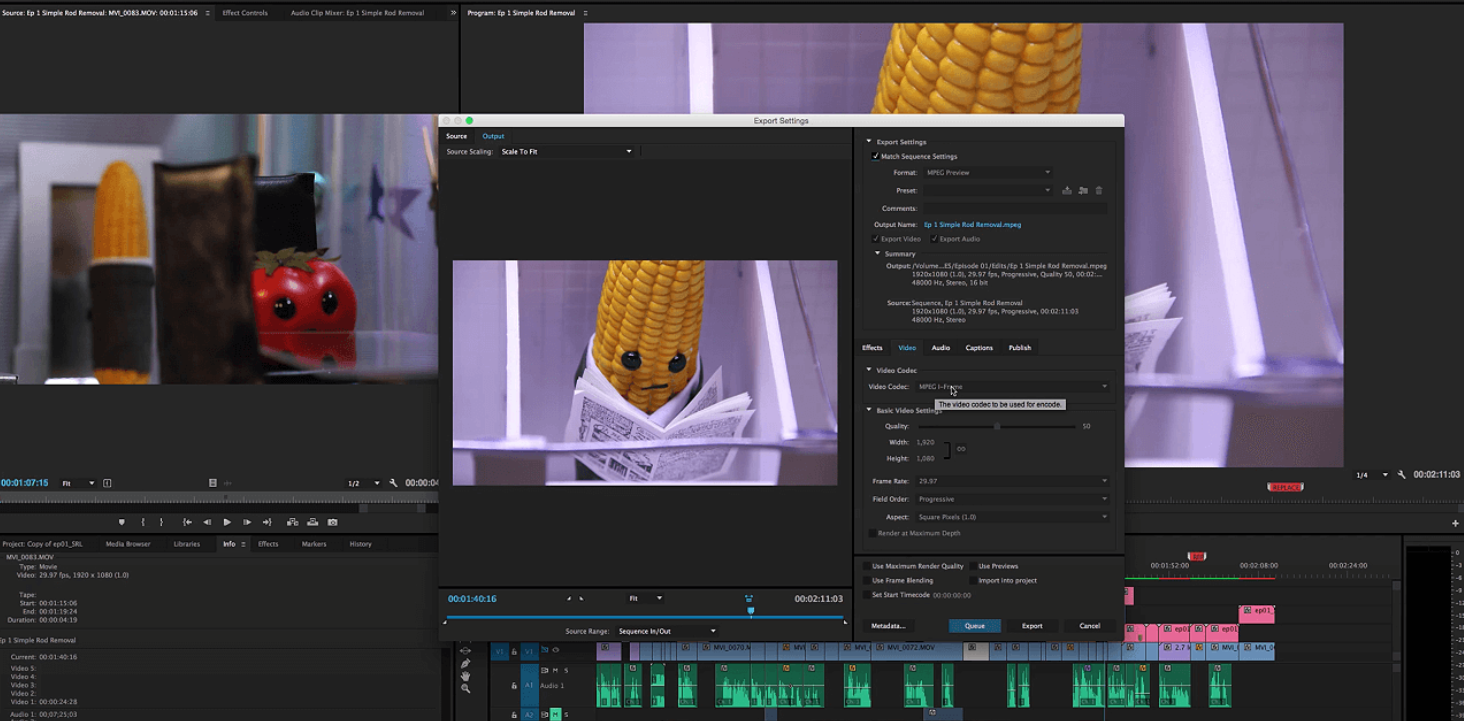Switch to the Source tab in Export Settings
This screenshot has width=1464, height=721.
pyautogui.click(x=456, y=136)
